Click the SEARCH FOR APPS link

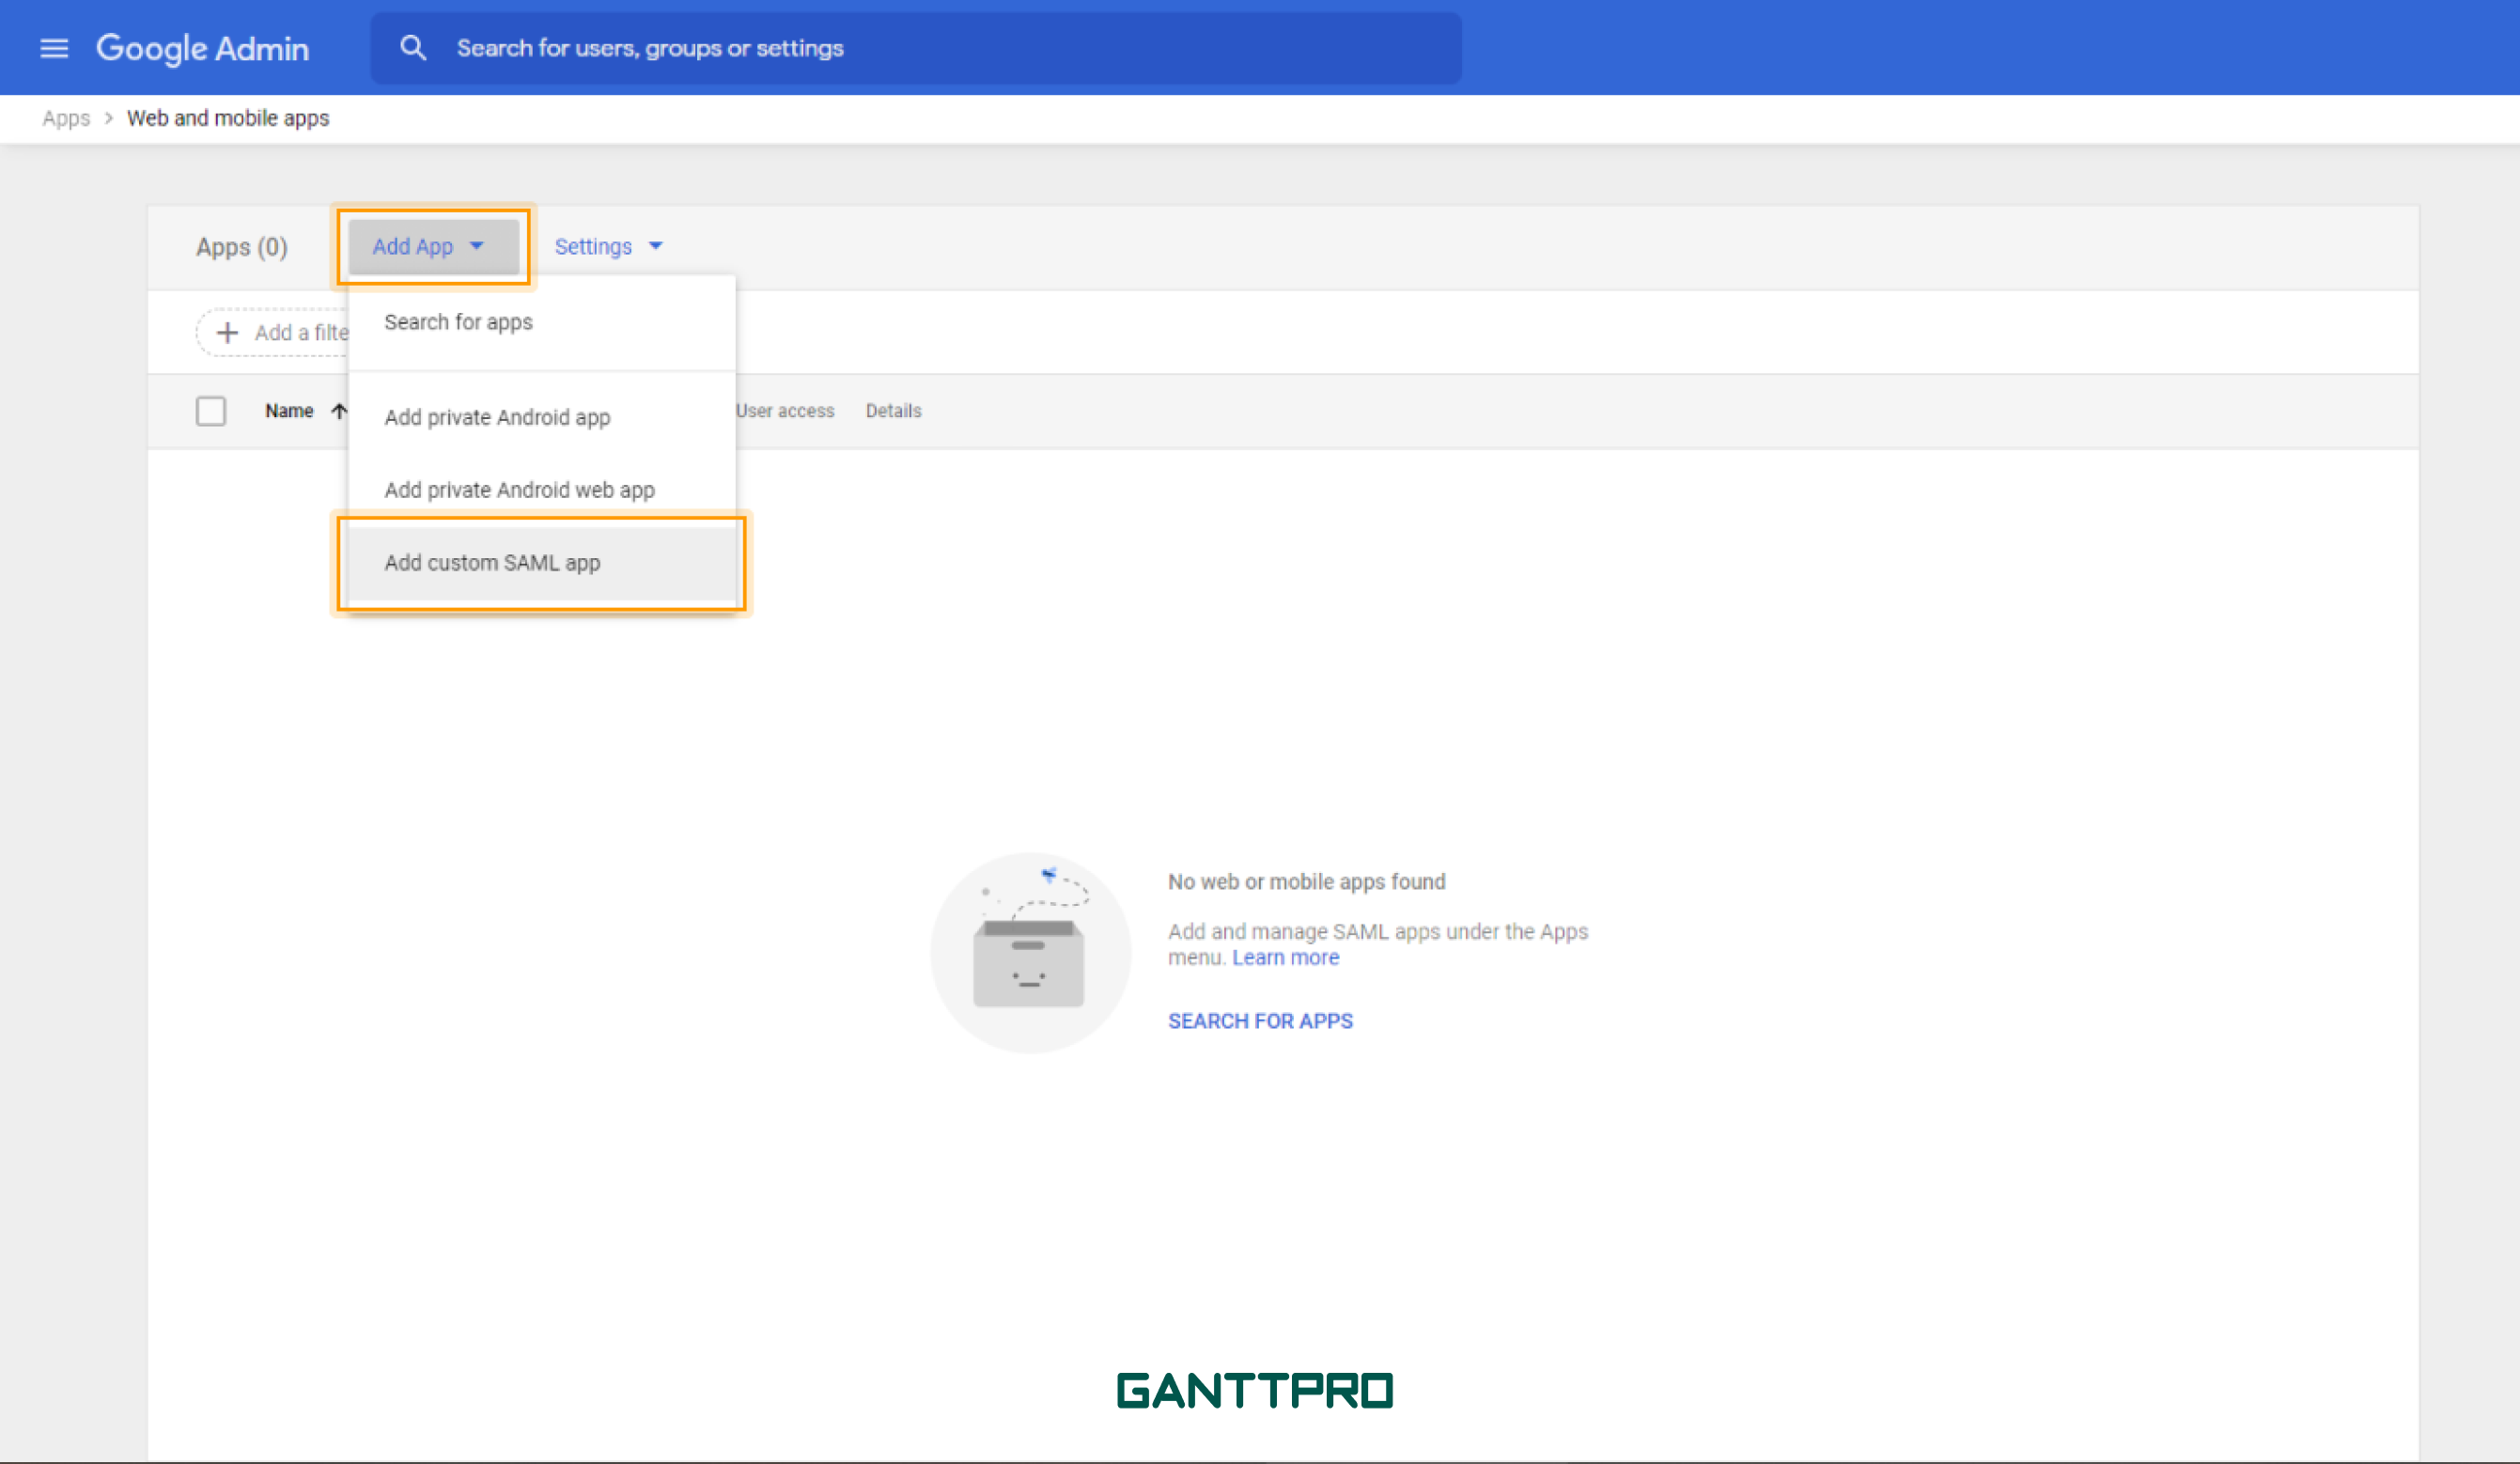point(1260,1021)
